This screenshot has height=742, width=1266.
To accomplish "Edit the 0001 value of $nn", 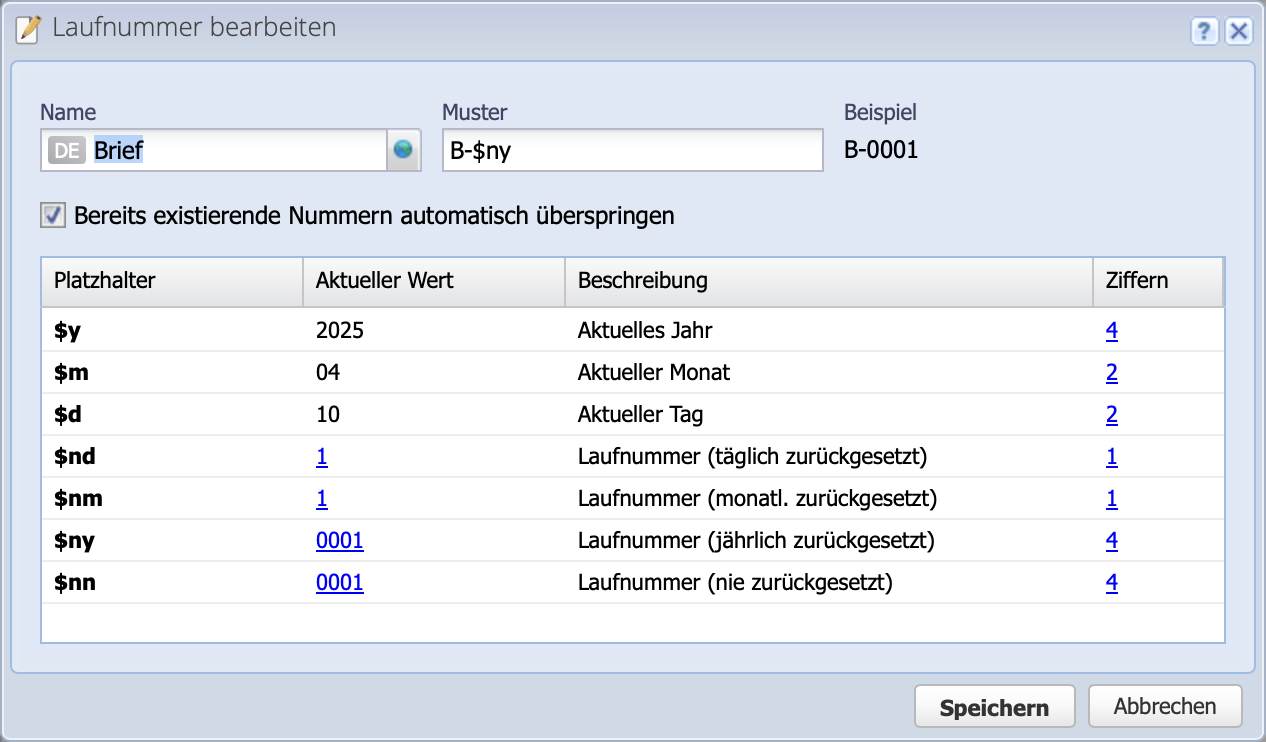I will click(339, 582).
